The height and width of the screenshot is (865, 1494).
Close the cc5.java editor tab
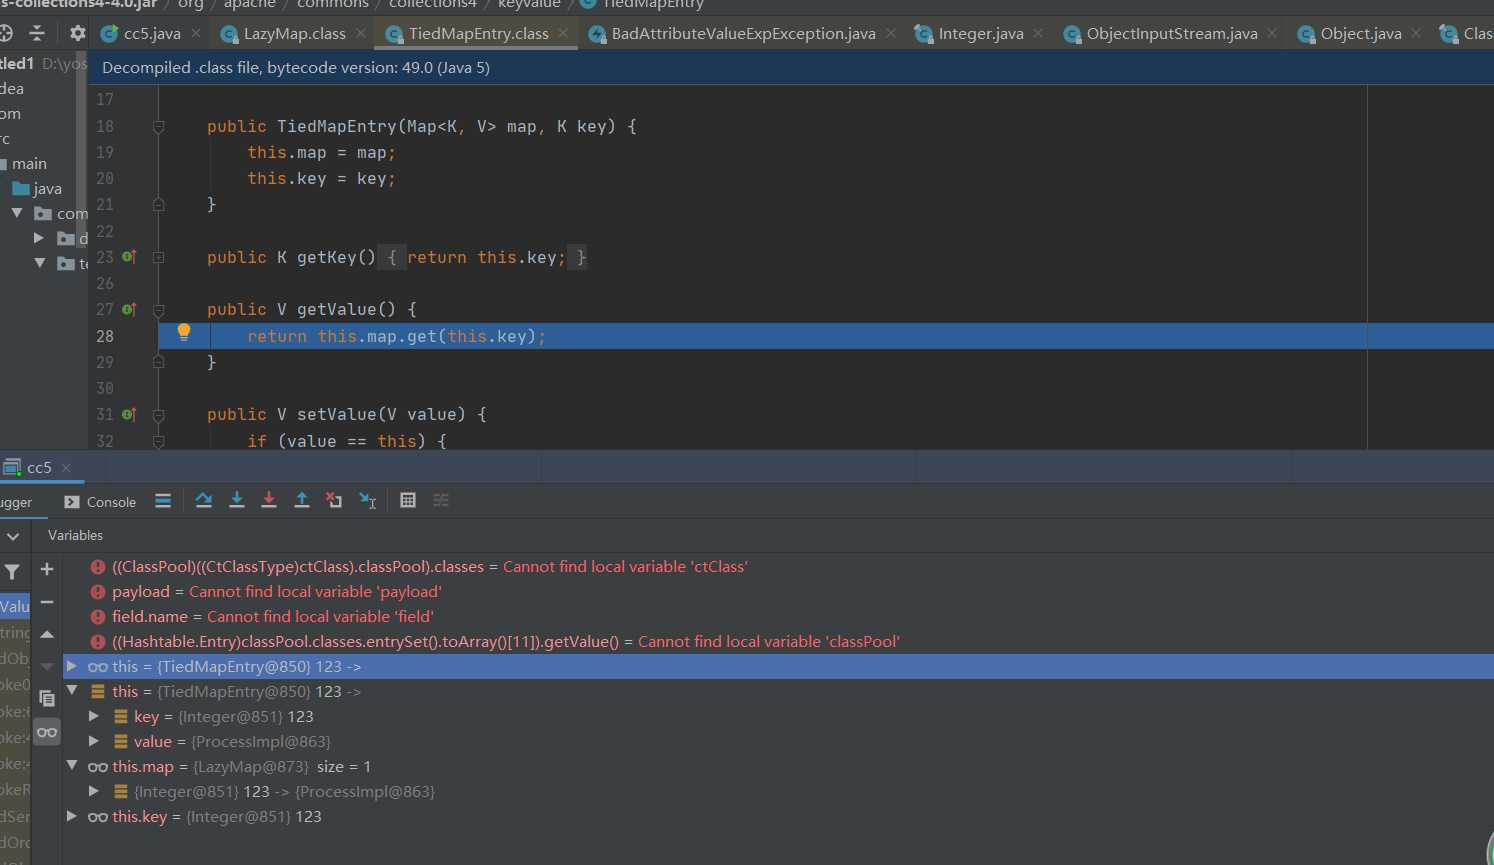196,34
